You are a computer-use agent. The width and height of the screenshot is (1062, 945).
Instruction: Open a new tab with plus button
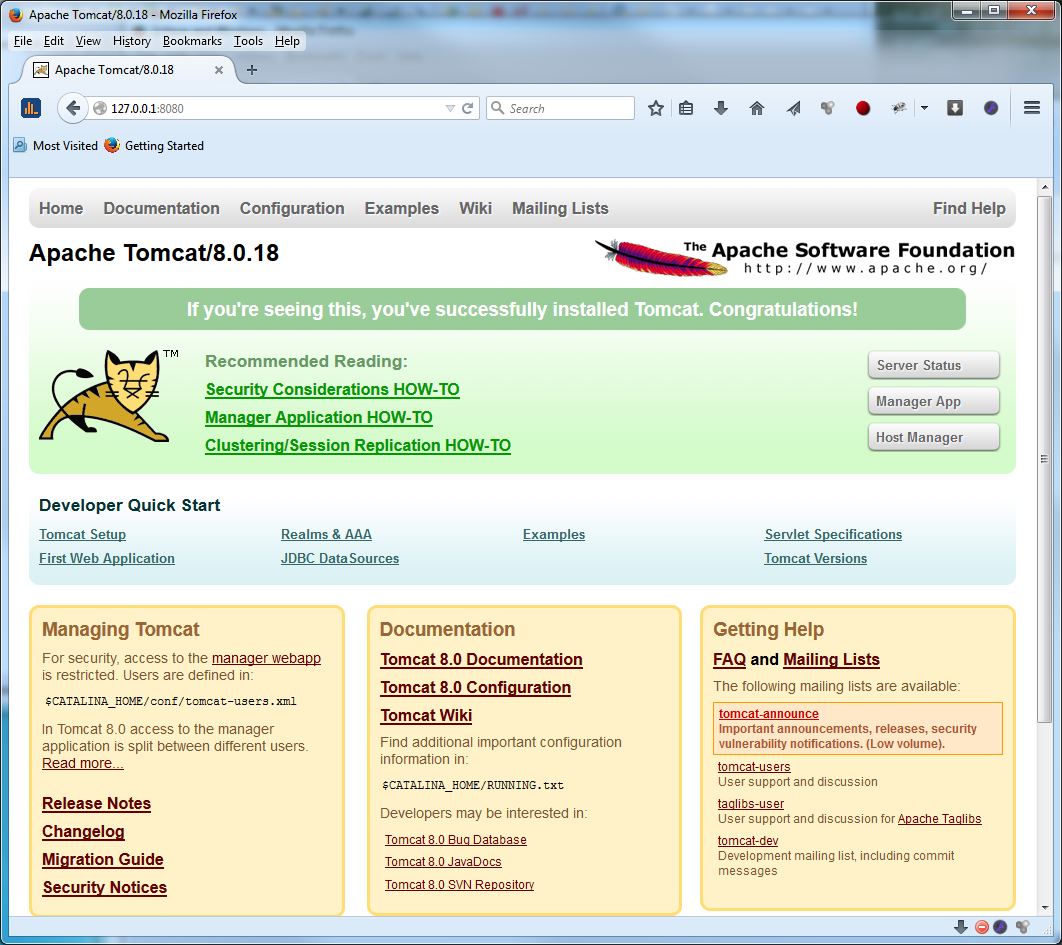coord(252,70)
